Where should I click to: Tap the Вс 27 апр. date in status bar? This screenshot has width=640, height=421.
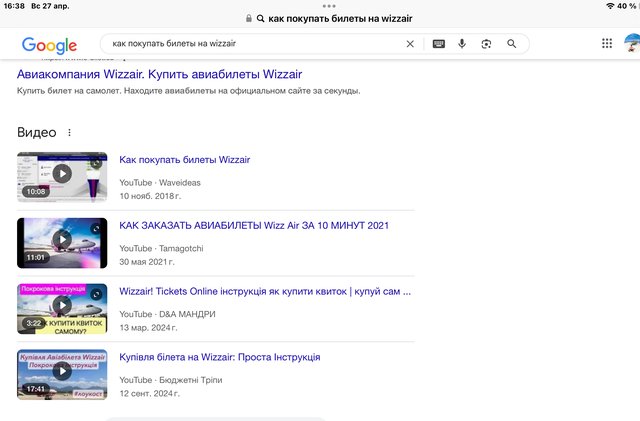click(x=50, y=6)
